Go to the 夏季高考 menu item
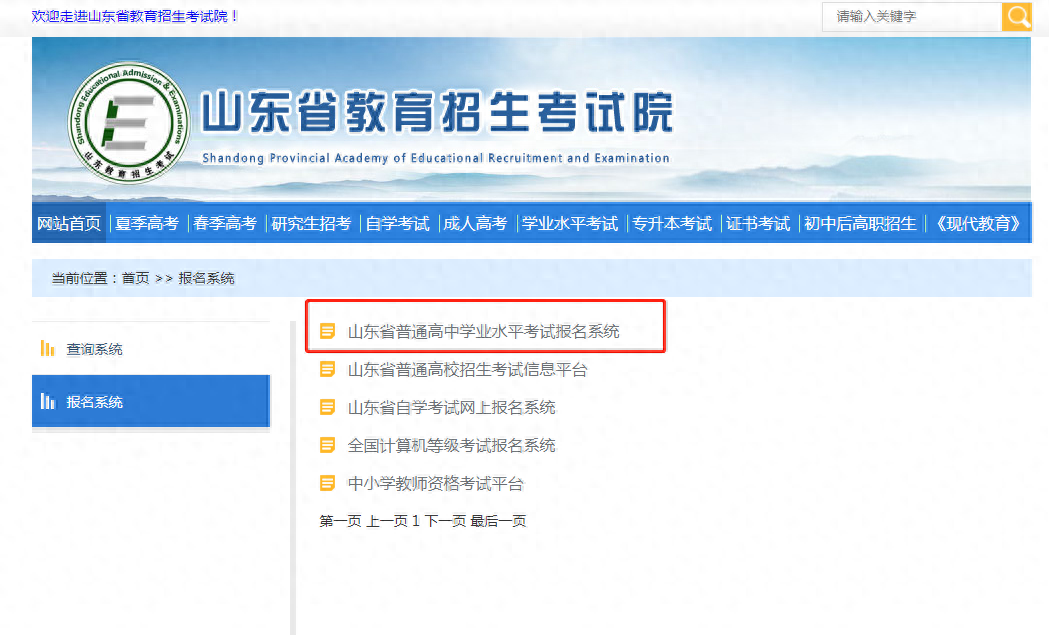Screen dimensions: 1049x635 pos(147,224)
